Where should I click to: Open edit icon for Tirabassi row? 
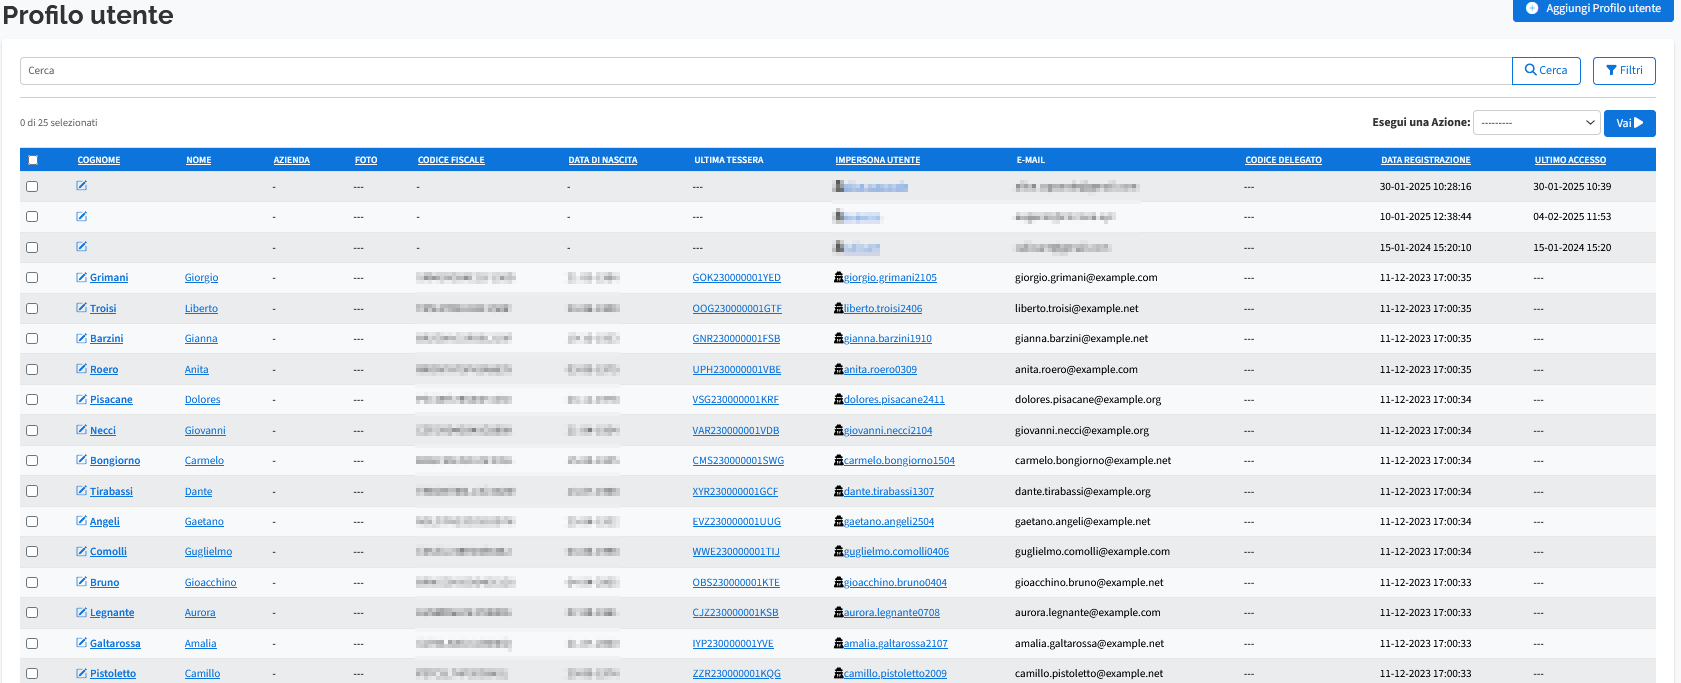81,491
